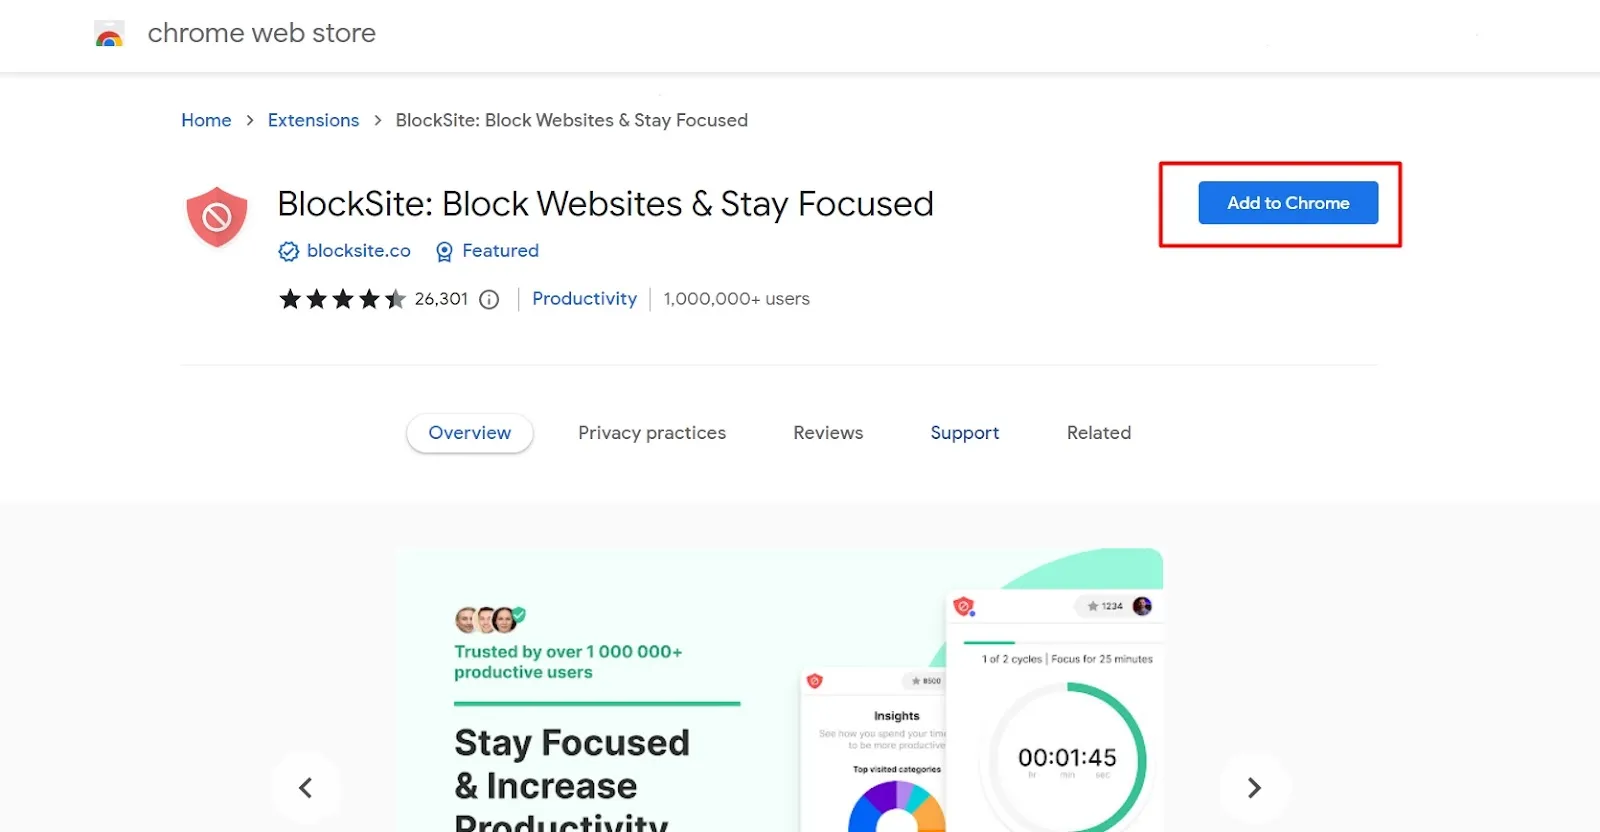Screen dimensions: 1600x832
Task: Go to Extensions in the breadcrumb
Action: point(313,120)
